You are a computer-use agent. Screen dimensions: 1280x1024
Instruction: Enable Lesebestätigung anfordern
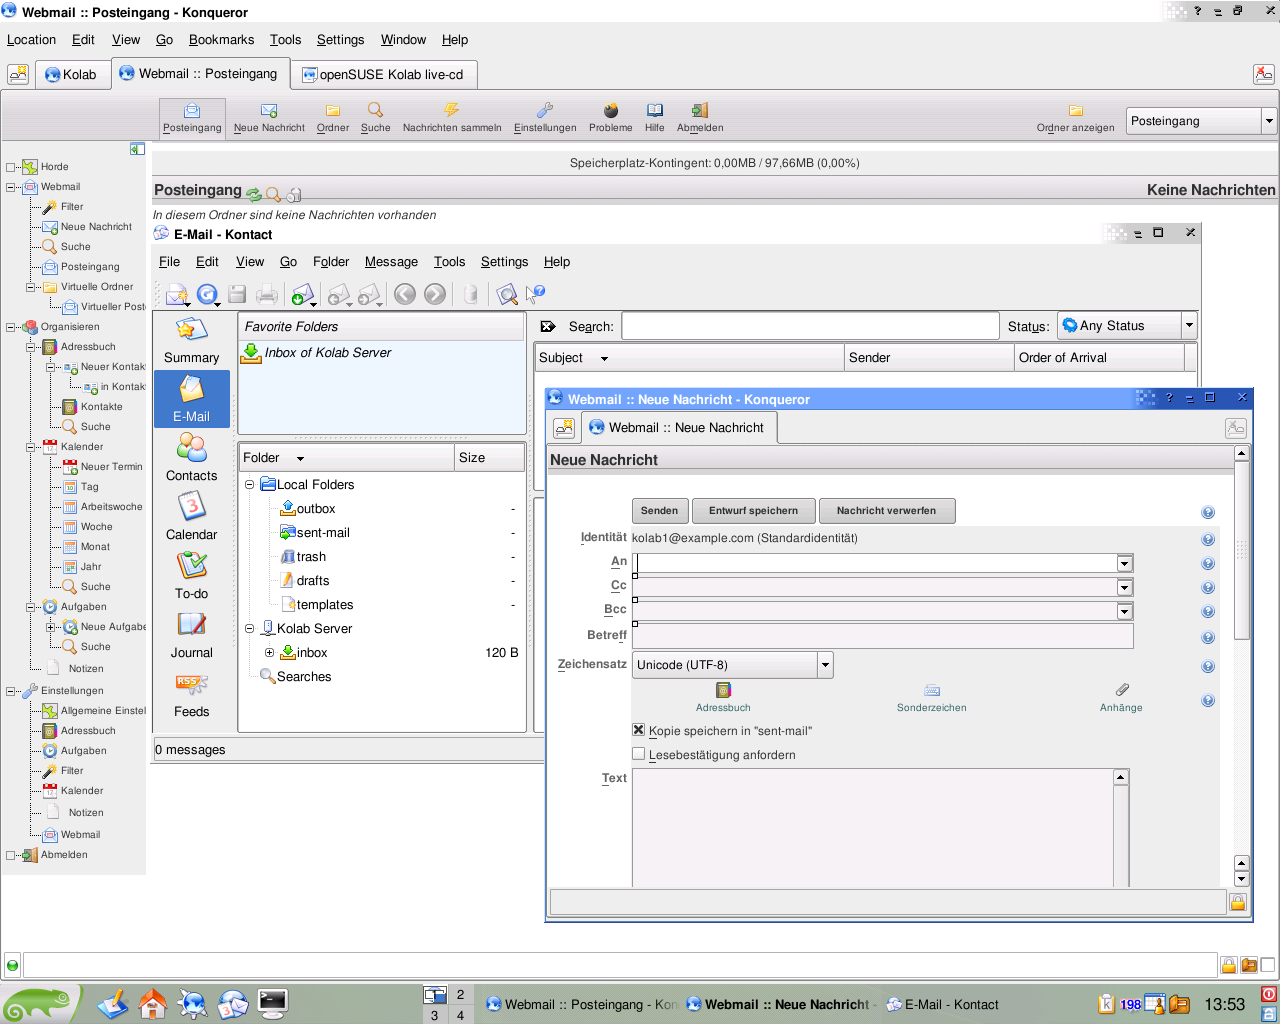pyautogui.click(x=638, y=753)
